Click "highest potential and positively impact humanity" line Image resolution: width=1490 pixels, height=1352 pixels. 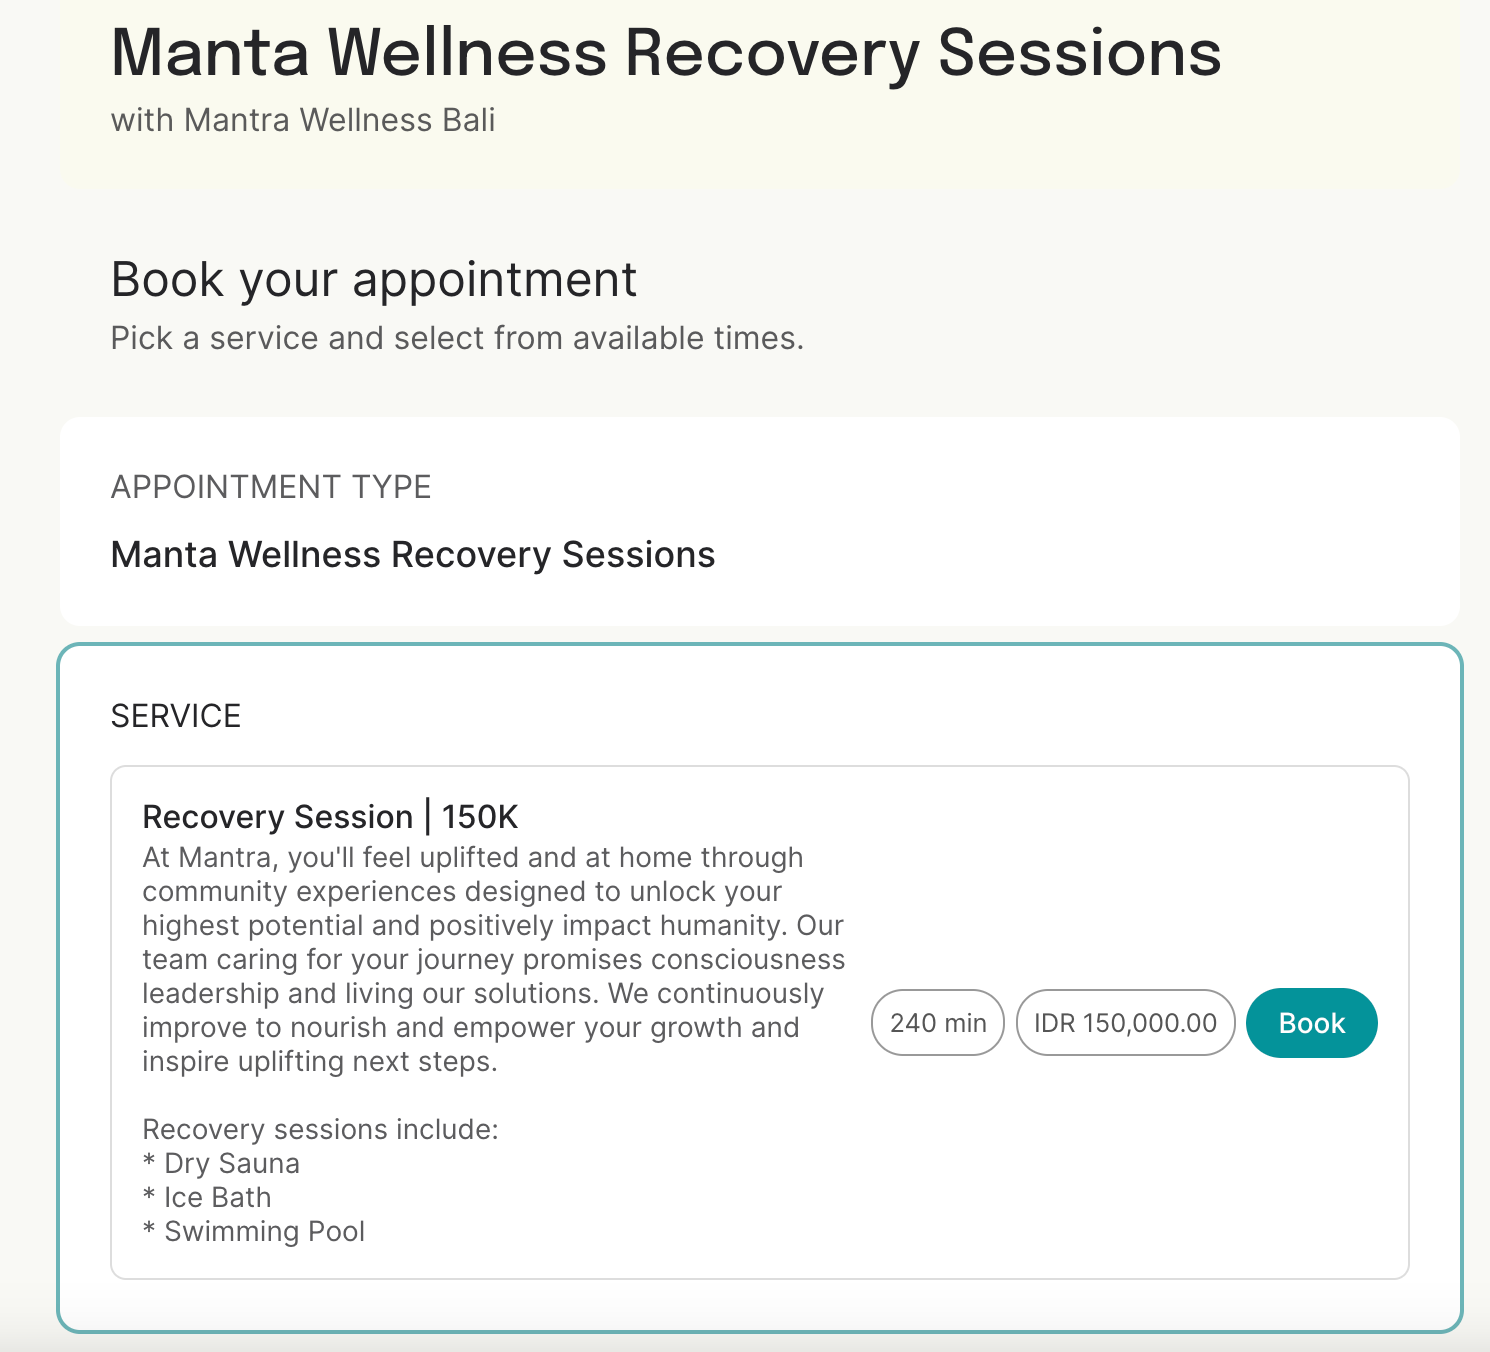click(x=492, y=925)
